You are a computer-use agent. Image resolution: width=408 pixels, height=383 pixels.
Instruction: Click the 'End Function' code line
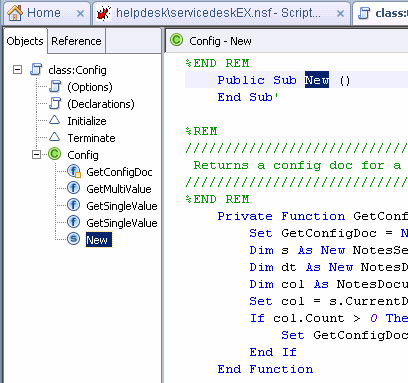click(x=265, y=369)
